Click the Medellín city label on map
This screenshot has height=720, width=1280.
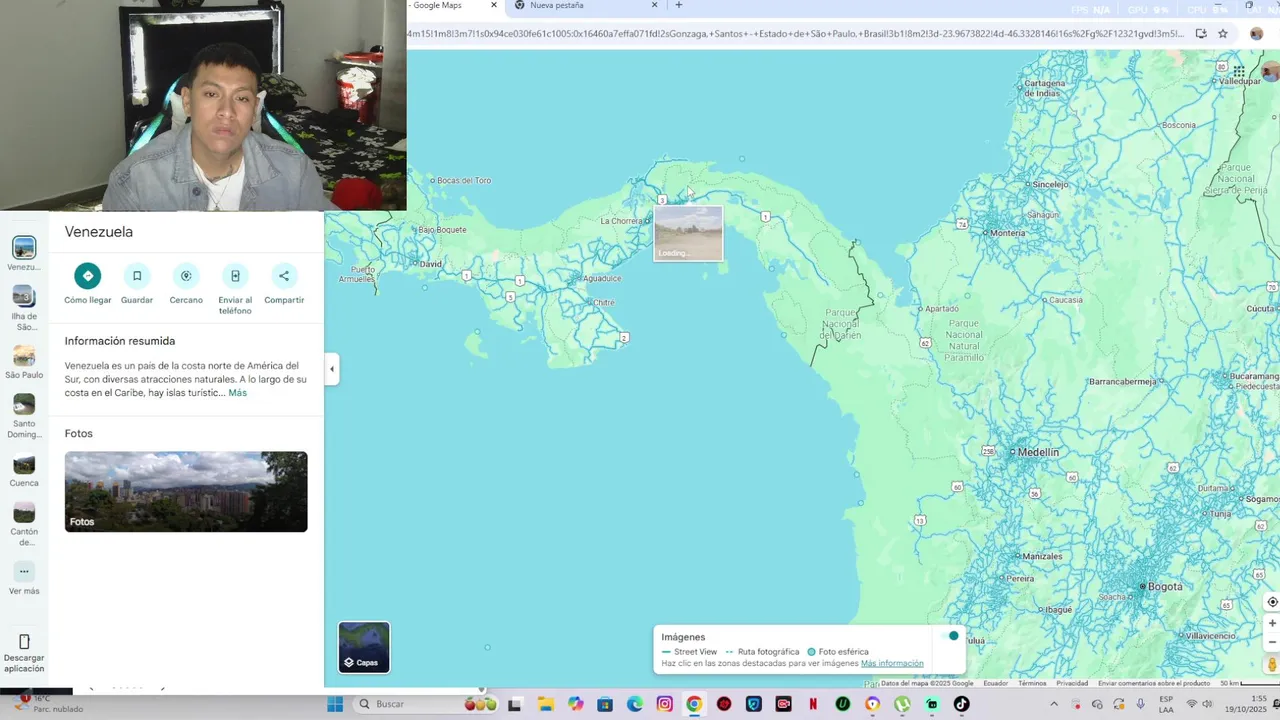click(x=1038, y=453)
